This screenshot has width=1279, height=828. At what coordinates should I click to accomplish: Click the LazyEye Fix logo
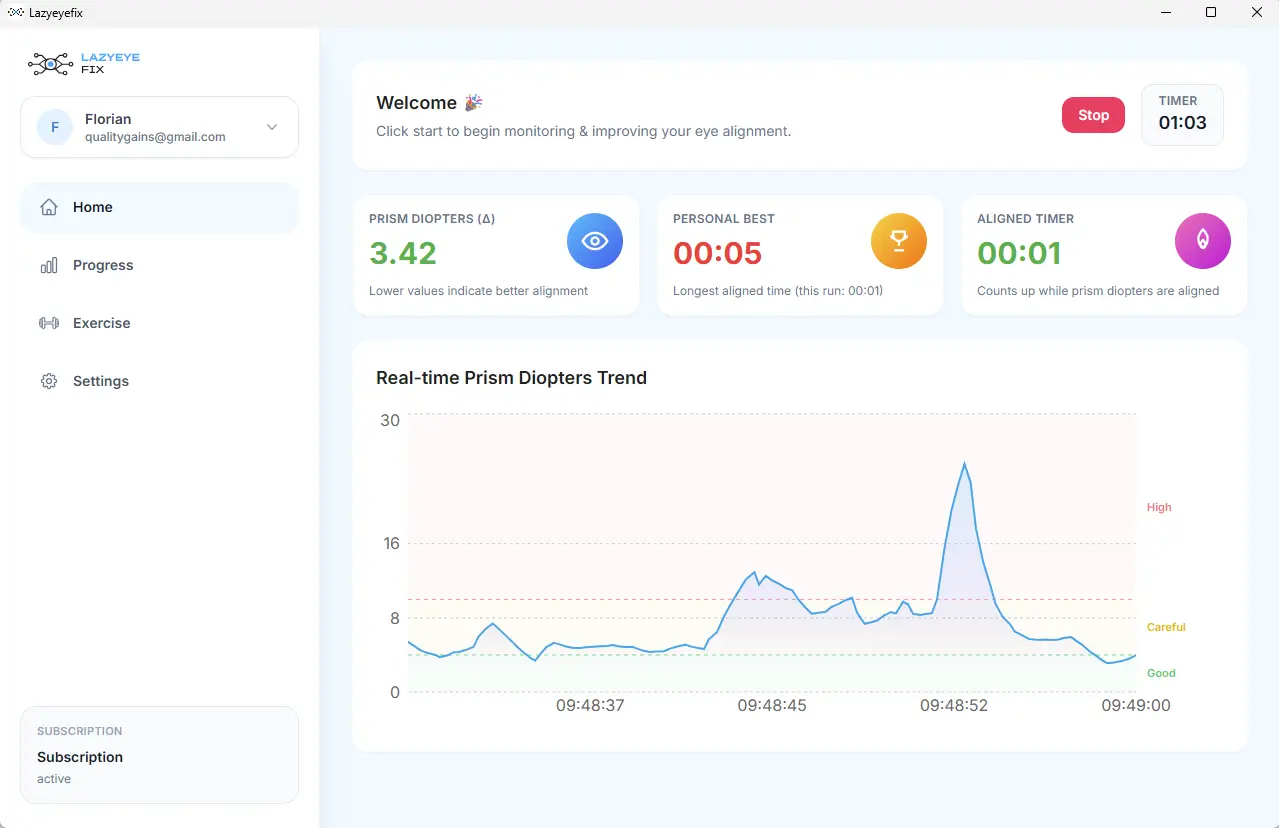pyautogui.click(x=83, y=63)
